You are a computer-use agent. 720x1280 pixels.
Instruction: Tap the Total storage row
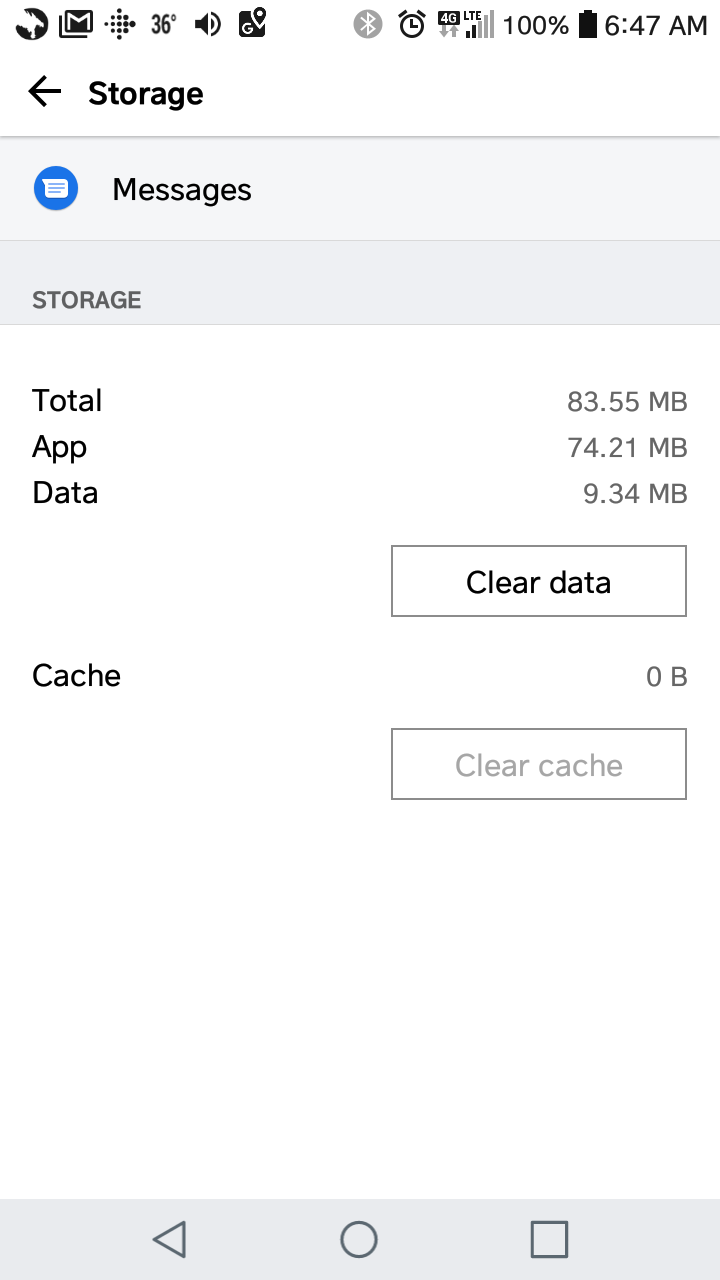pos(360,401)
